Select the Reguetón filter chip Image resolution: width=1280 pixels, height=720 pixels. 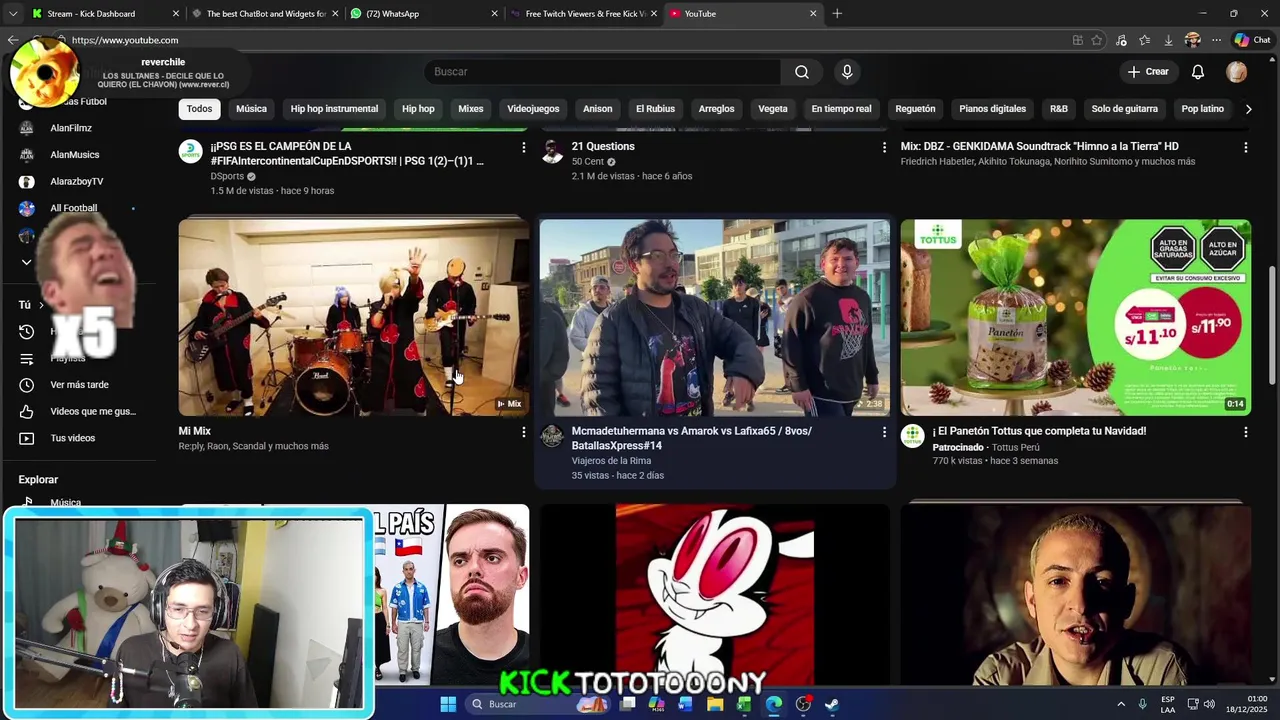pos(915,109)
